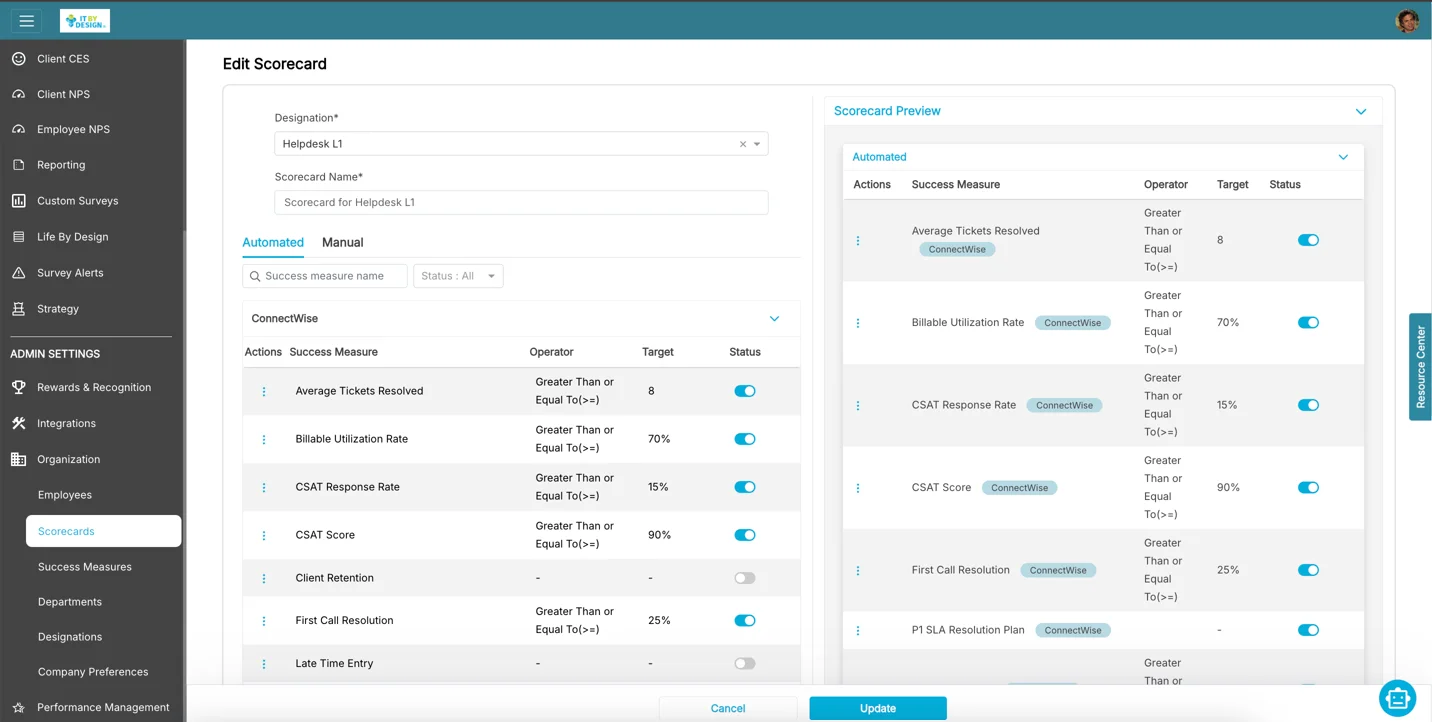Image resolution: width=1432 pixels, height=722 pixels.
Task: Select Scorecards in the sidebar
Action: (x=104, y=531)
